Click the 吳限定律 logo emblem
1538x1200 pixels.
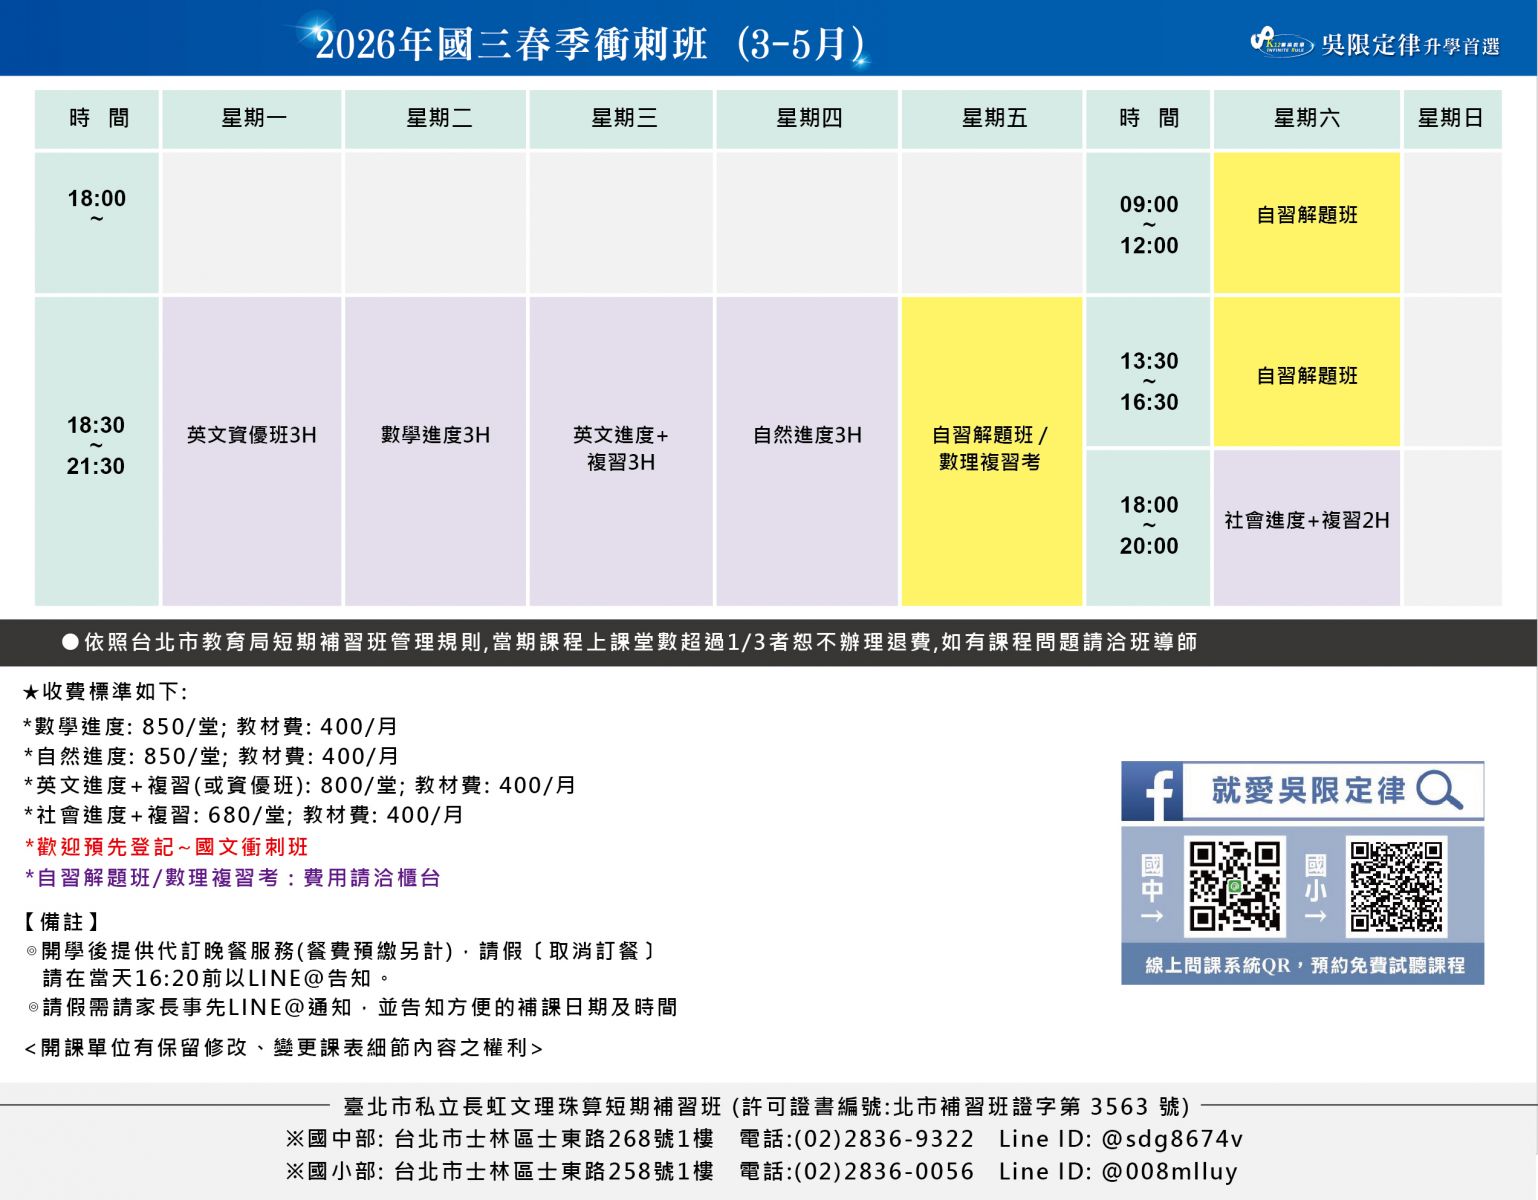(1281, 43)
